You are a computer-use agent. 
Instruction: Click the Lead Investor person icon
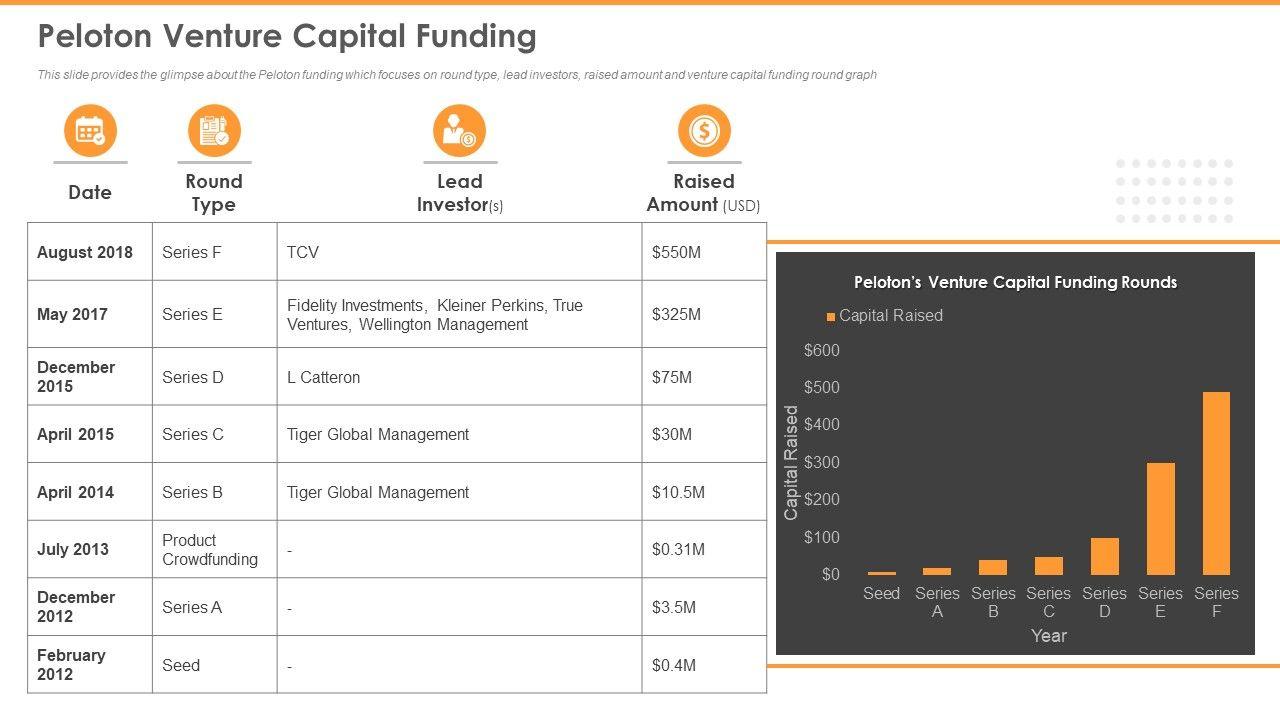coord(459,131)
